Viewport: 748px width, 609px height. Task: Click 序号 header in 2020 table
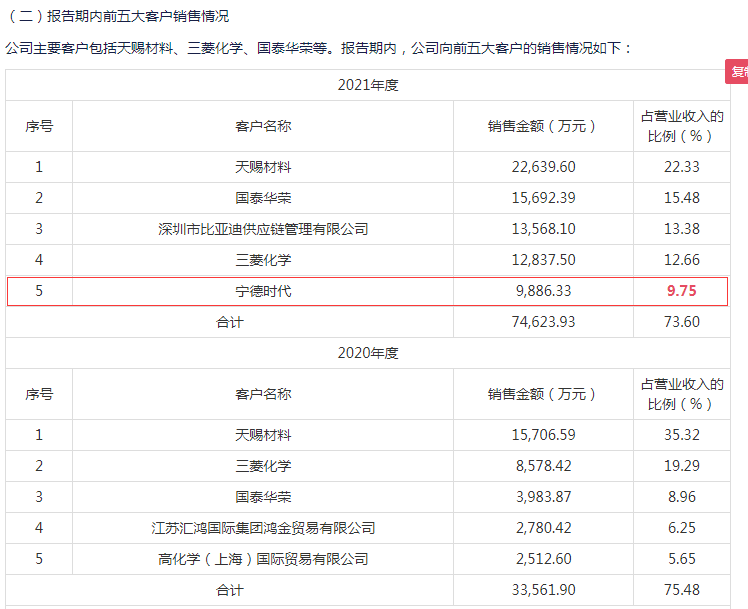pos(39,394)
